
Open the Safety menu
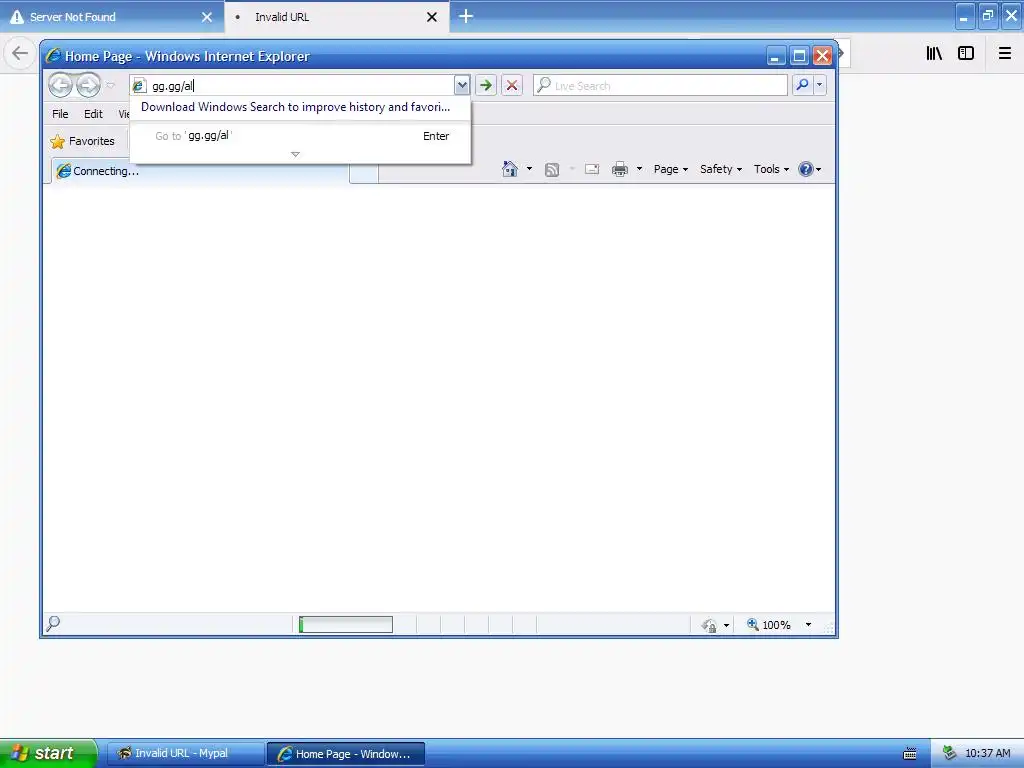point(721,169)
